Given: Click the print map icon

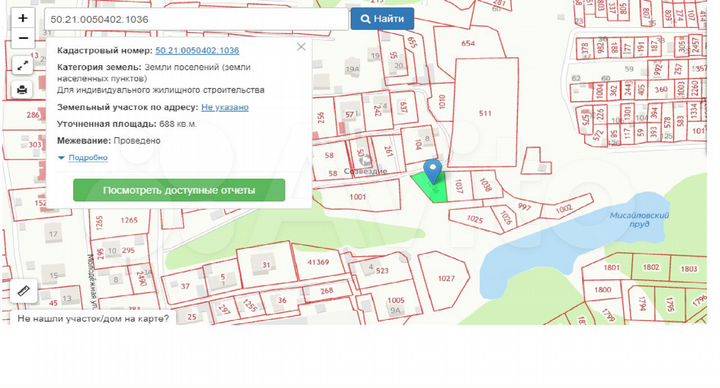Looking at the screenshot, I should (22, 89).
